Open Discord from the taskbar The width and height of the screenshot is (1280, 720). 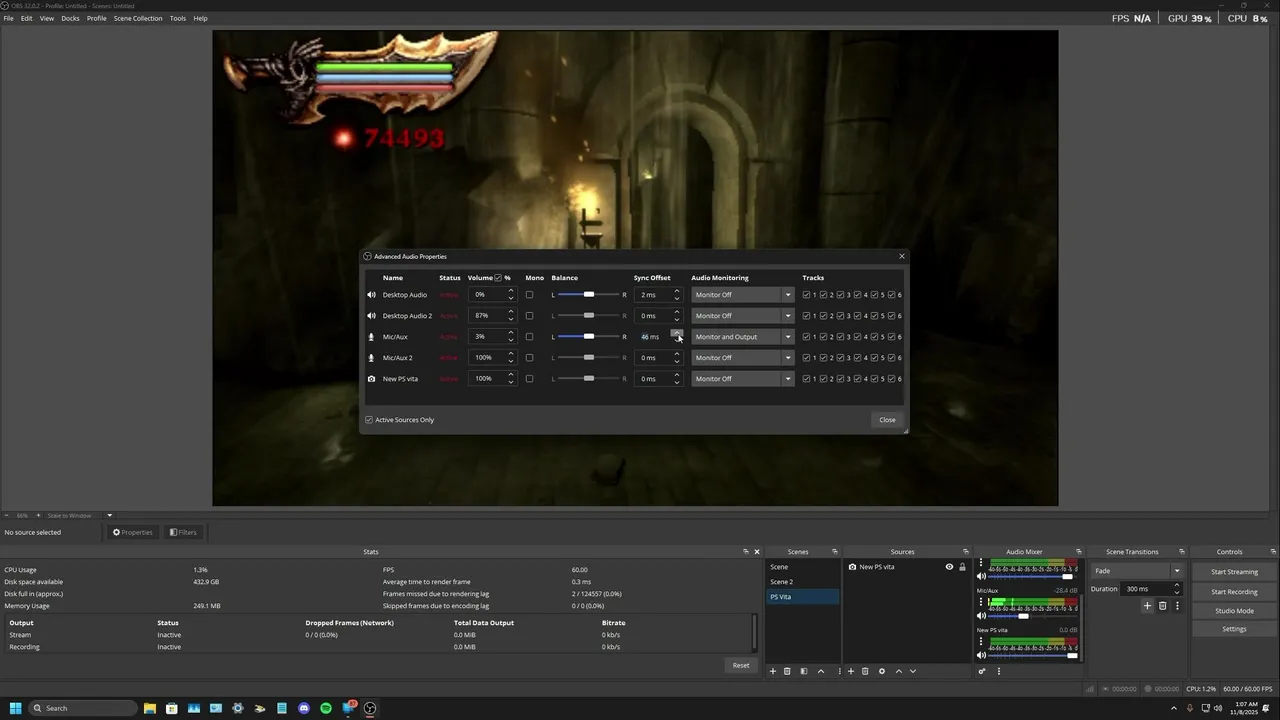(304, 708)
